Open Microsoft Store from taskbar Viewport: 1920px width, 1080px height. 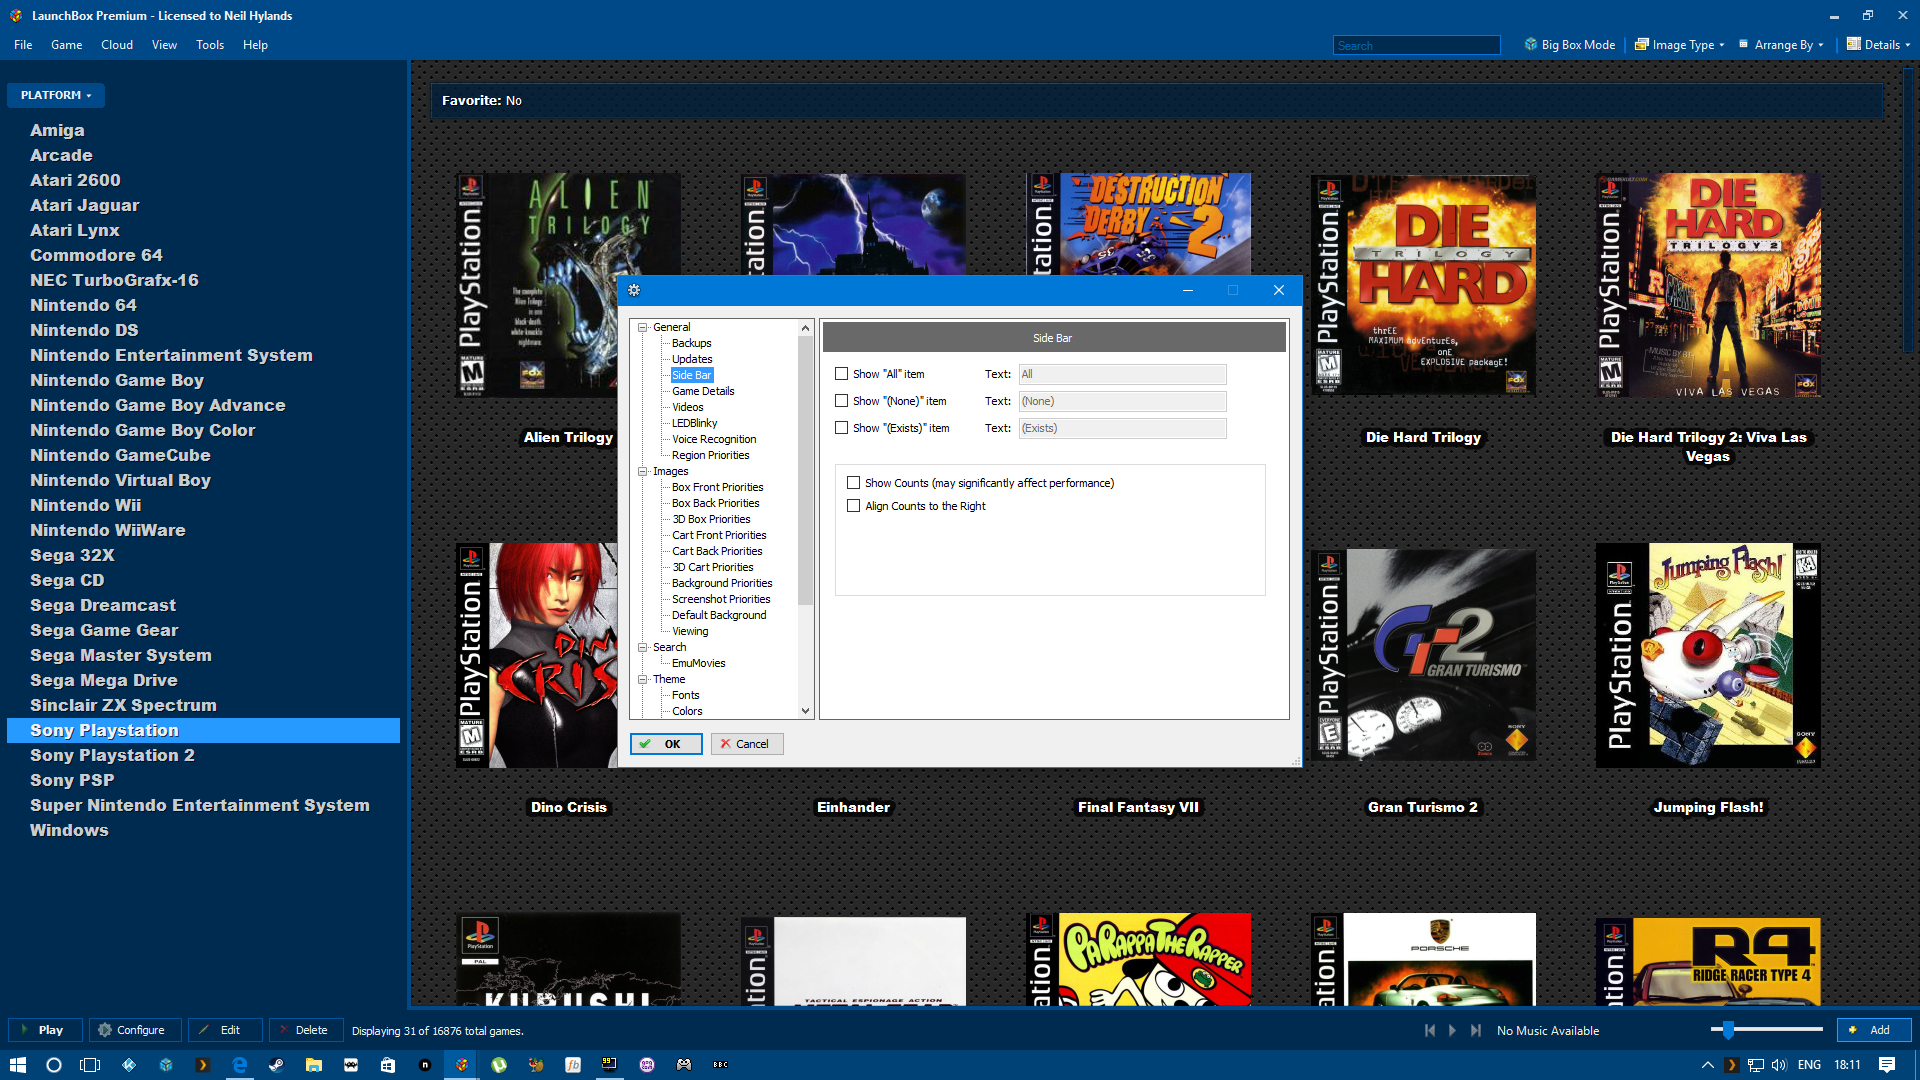tap(388, 1065)
